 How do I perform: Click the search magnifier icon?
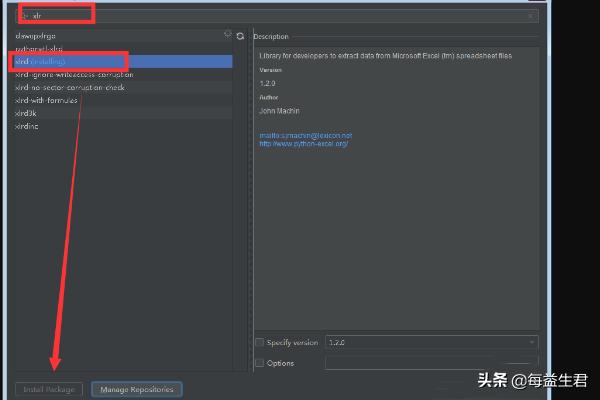pyautogui.click(x=25, y=16)
